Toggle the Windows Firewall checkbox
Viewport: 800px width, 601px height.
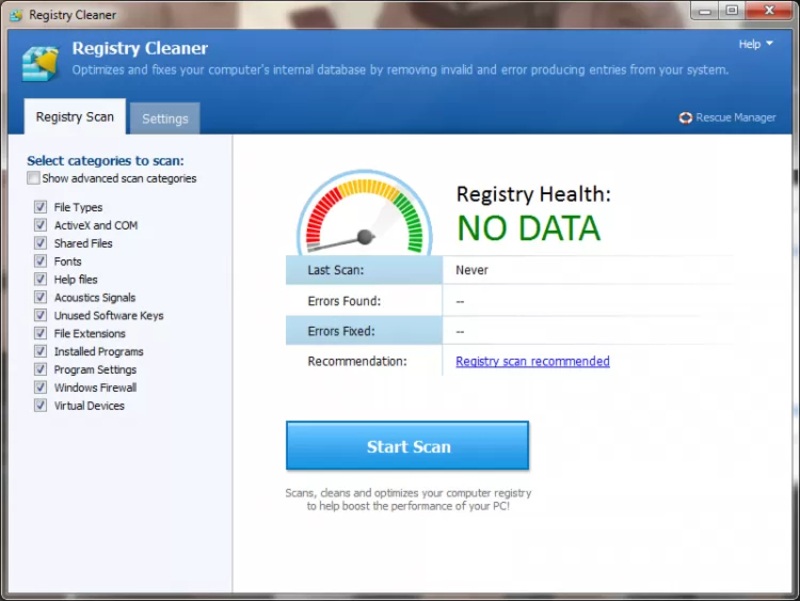[41, 387]
